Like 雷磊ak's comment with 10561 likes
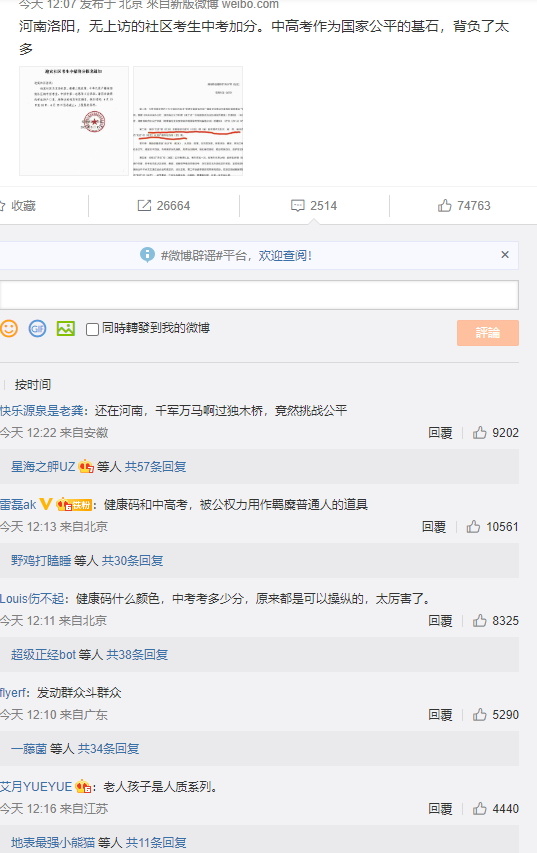The width and height of the screenshot is (537, 853). [492, 527]
